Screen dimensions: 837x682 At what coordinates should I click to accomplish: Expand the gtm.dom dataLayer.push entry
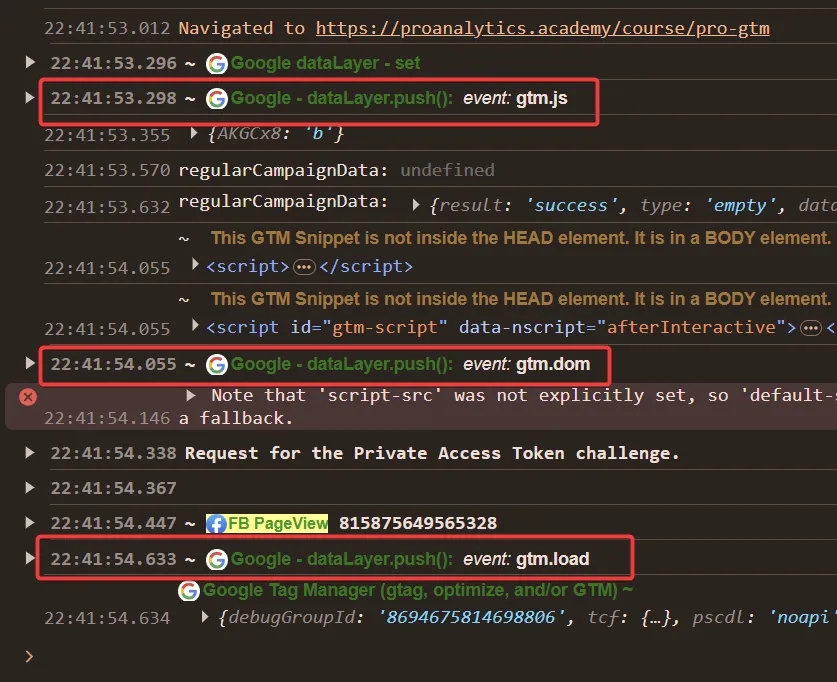[x=30, y=363]
